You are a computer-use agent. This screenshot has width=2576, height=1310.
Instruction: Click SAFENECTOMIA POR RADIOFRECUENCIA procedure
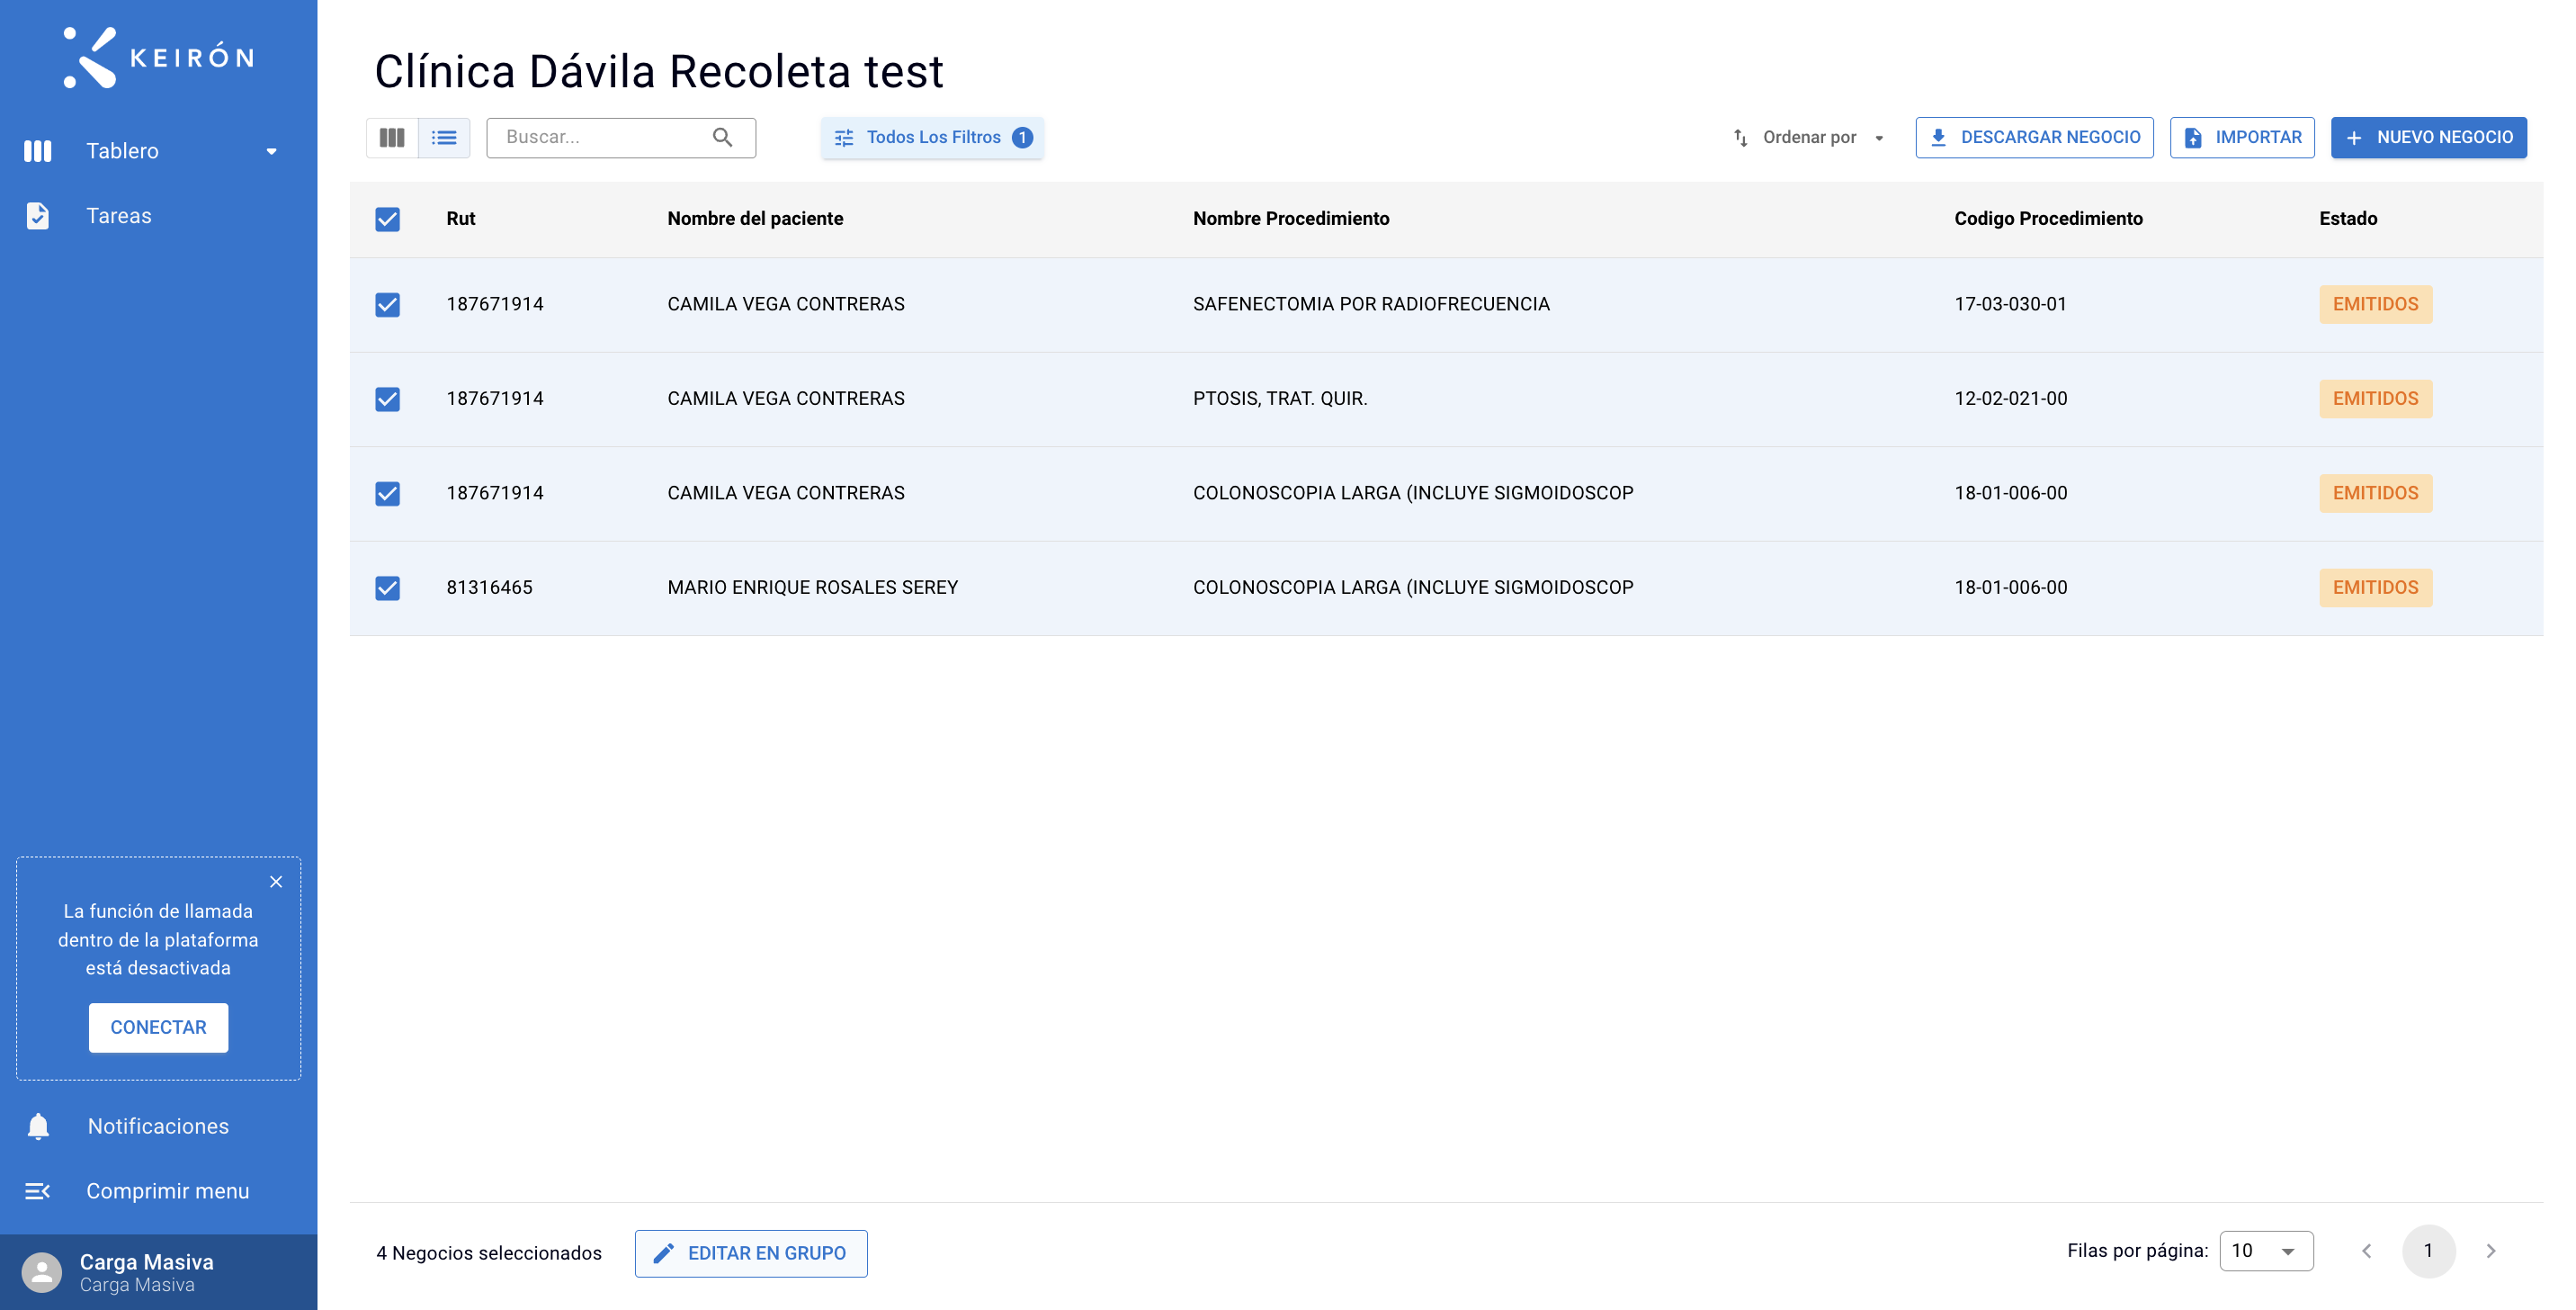pyautogui.click(x=1371, y=304)
